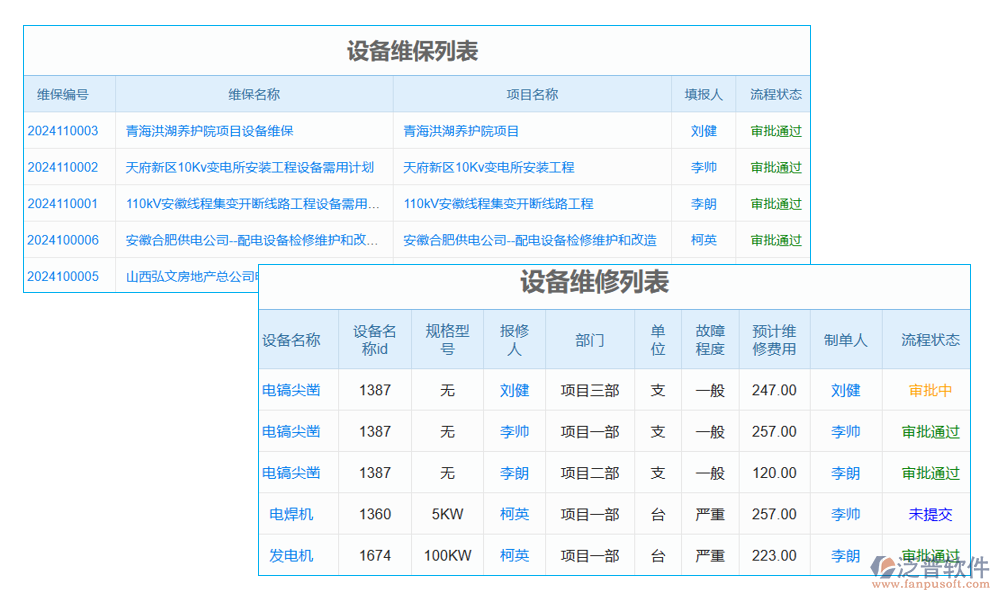Open creator 李朗 from repair list
The image size is (1000, 600).
pos(845,472)
